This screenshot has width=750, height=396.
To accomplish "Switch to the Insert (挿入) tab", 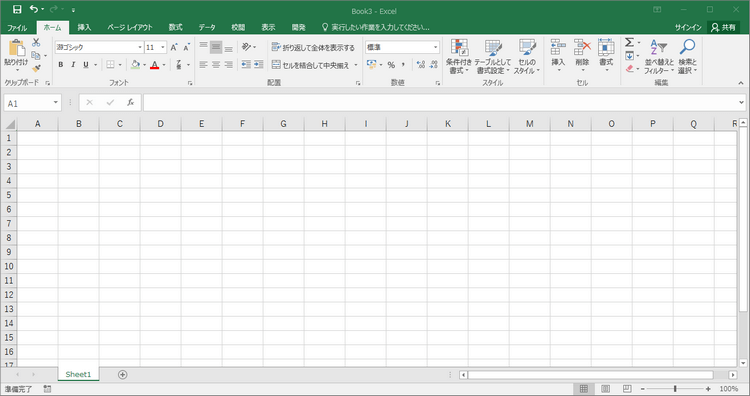I will pos(84,27).
